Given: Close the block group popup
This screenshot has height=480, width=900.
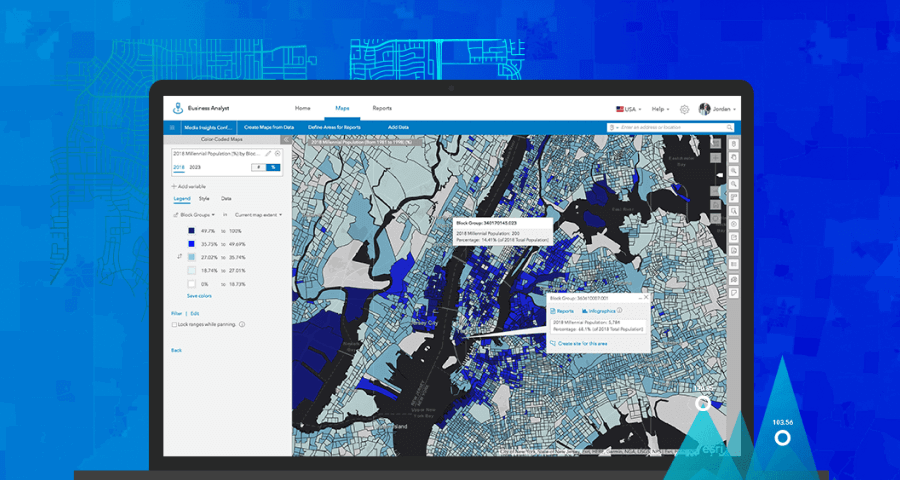Looking at the screenshot, I should click(646, 297).
